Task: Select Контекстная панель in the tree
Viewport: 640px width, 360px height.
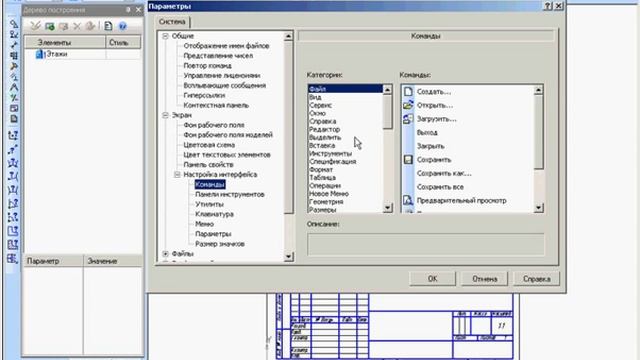Action: pyautogui.click(x=216, y=105)
